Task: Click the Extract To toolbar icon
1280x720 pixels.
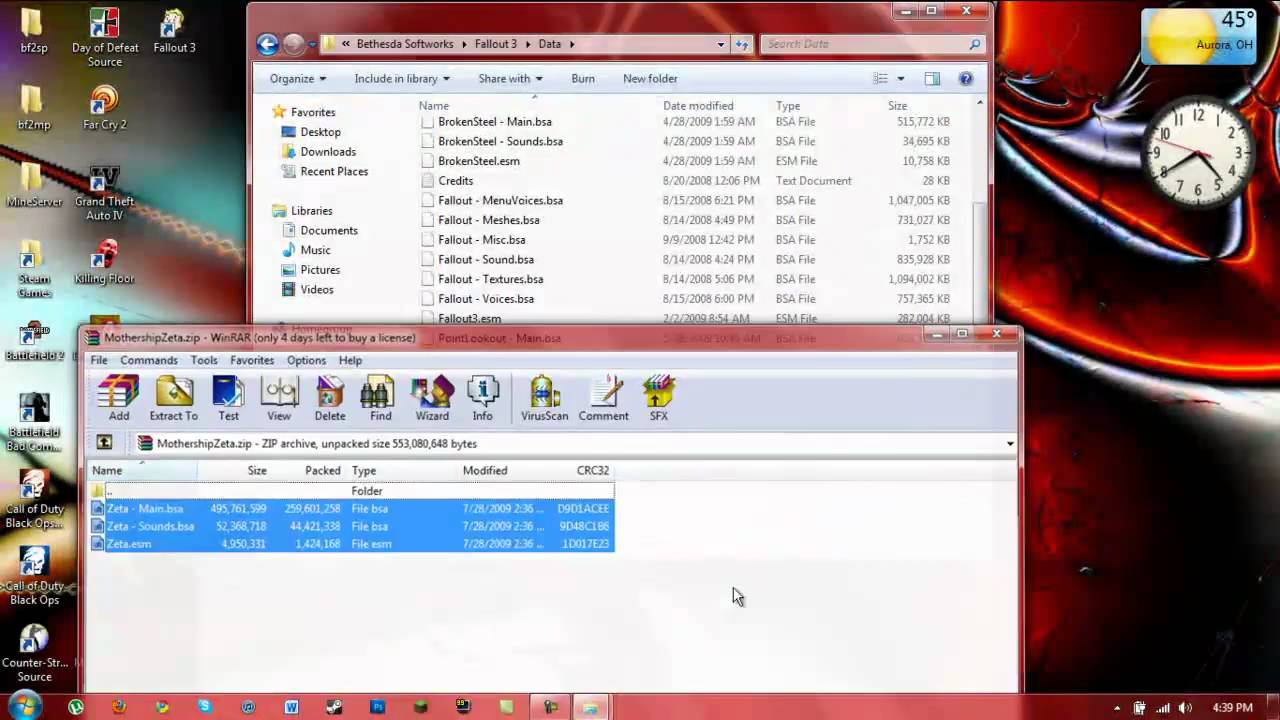Action: (x=173, y=398)
